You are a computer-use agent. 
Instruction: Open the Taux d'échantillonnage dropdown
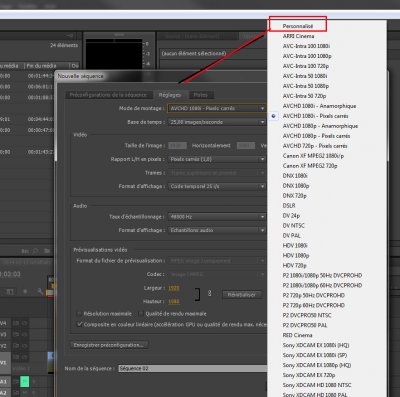(x=216, y=217)
